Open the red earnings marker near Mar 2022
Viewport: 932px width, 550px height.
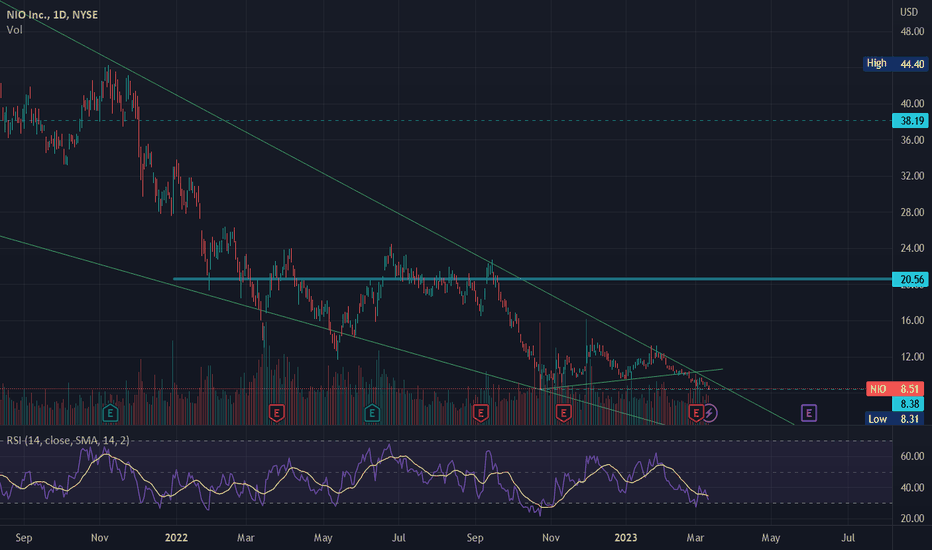[276, 412]
